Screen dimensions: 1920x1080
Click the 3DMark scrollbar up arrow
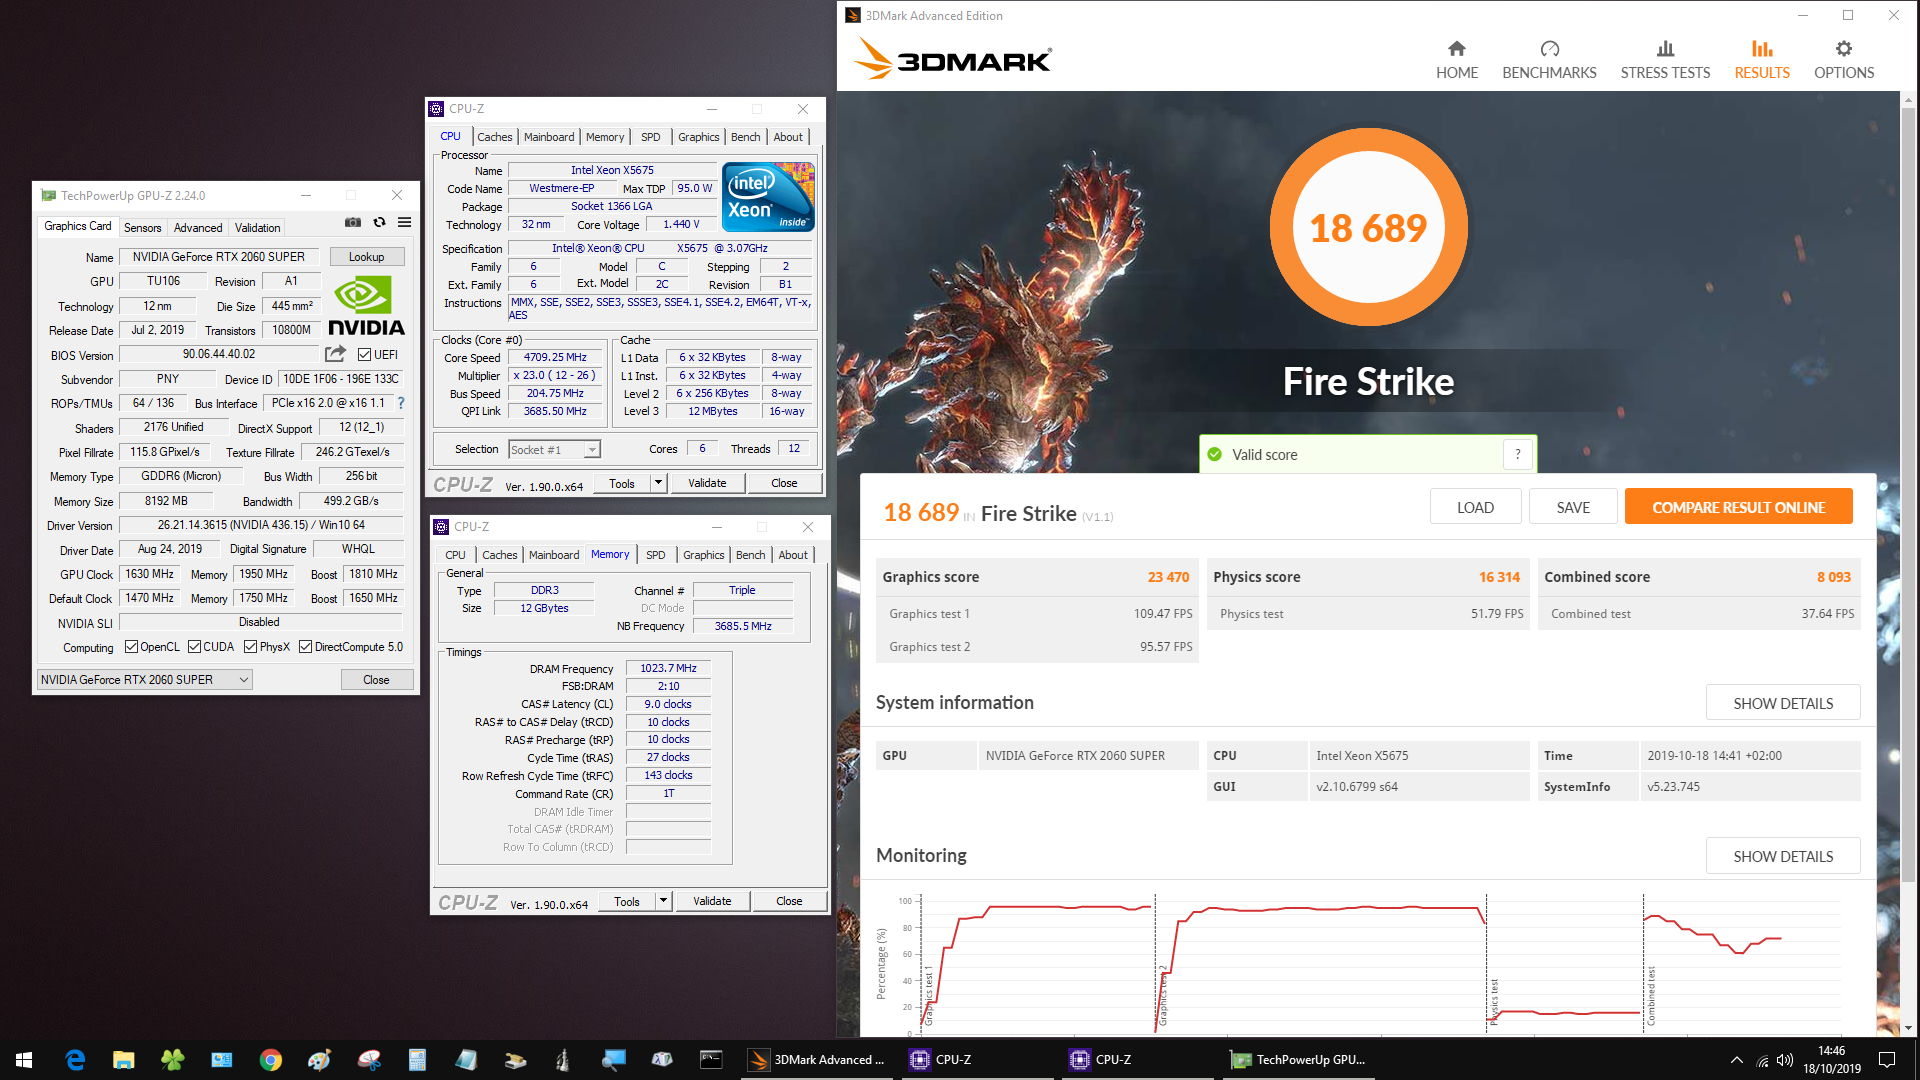[x=1908, y=100]
